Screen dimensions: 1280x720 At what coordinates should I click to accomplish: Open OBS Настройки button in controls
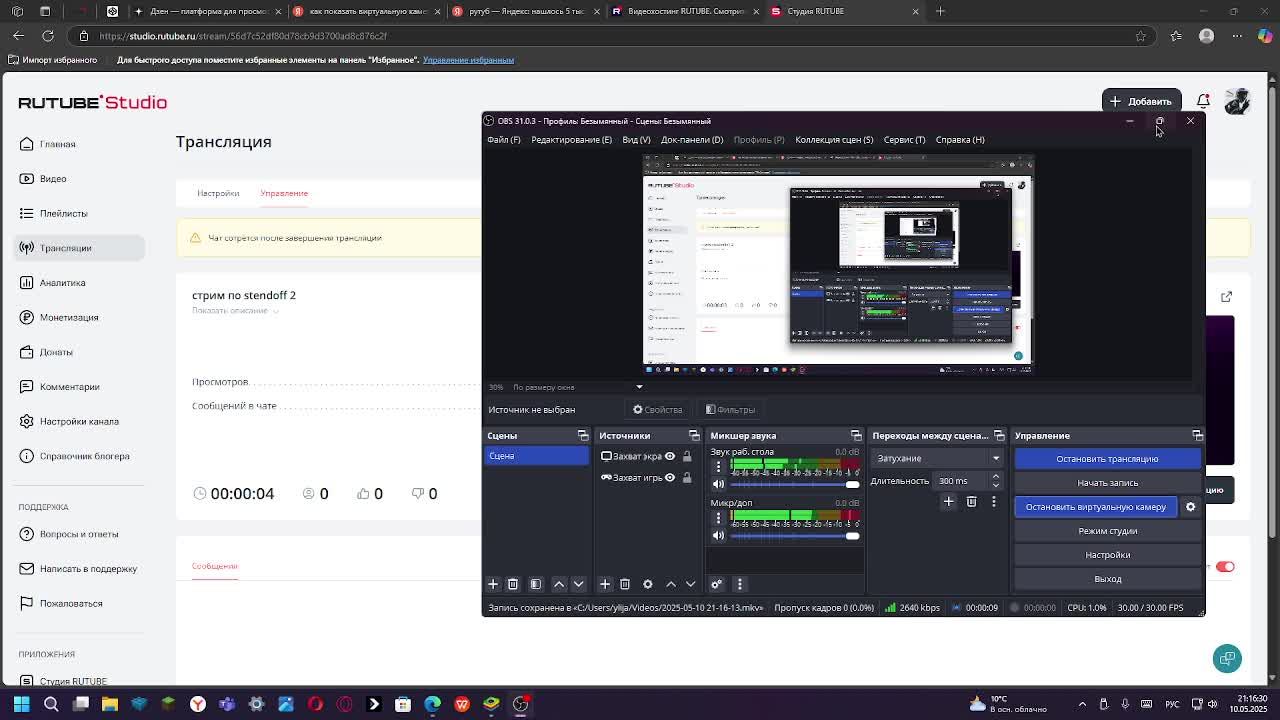[x=1107, y=555]
